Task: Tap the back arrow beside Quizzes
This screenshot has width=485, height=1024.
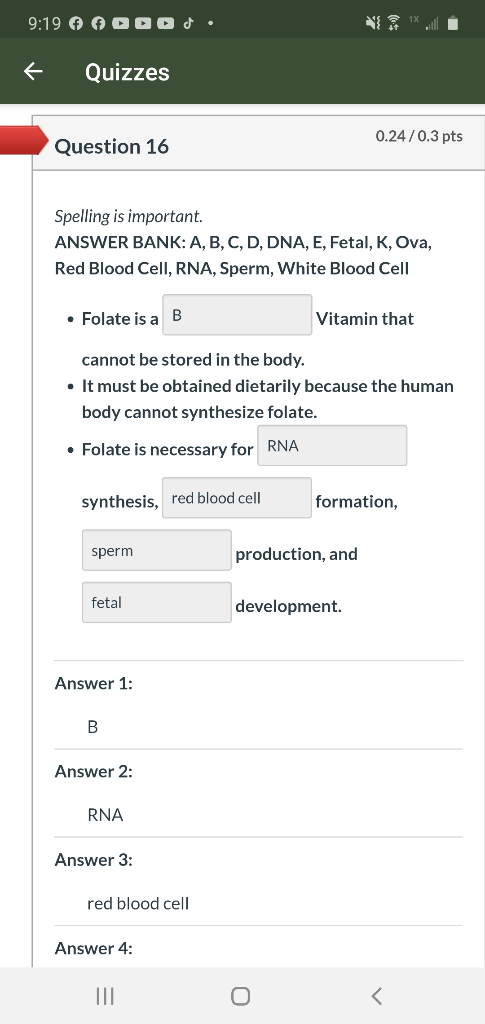Action: (33, 72)
